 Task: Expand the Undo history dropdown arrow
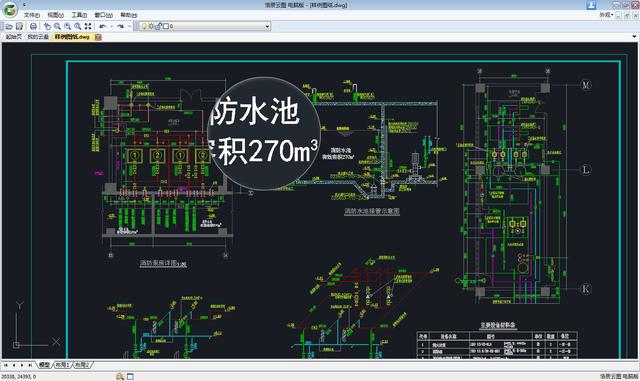point(111,27)
